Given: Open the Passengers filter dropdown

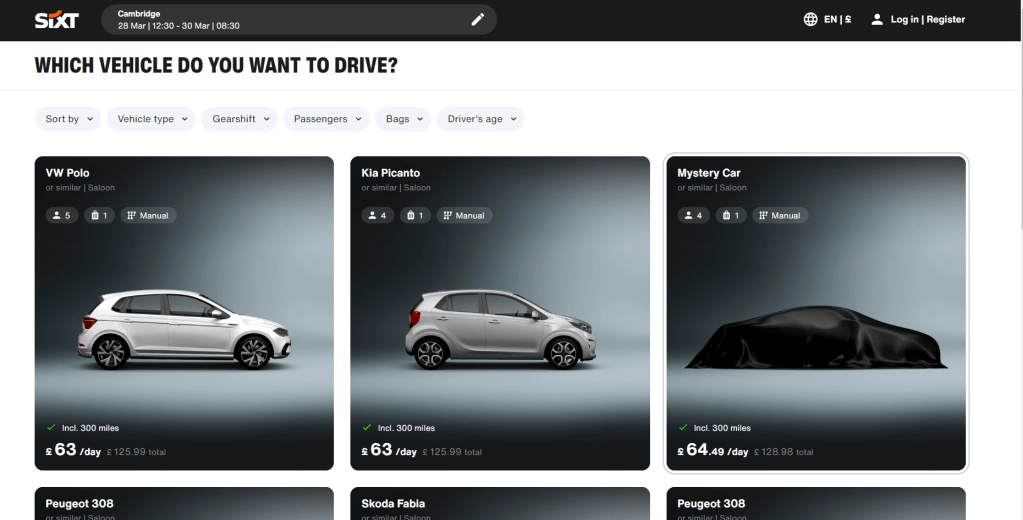Looking at the screenshot, I should 326,119.
